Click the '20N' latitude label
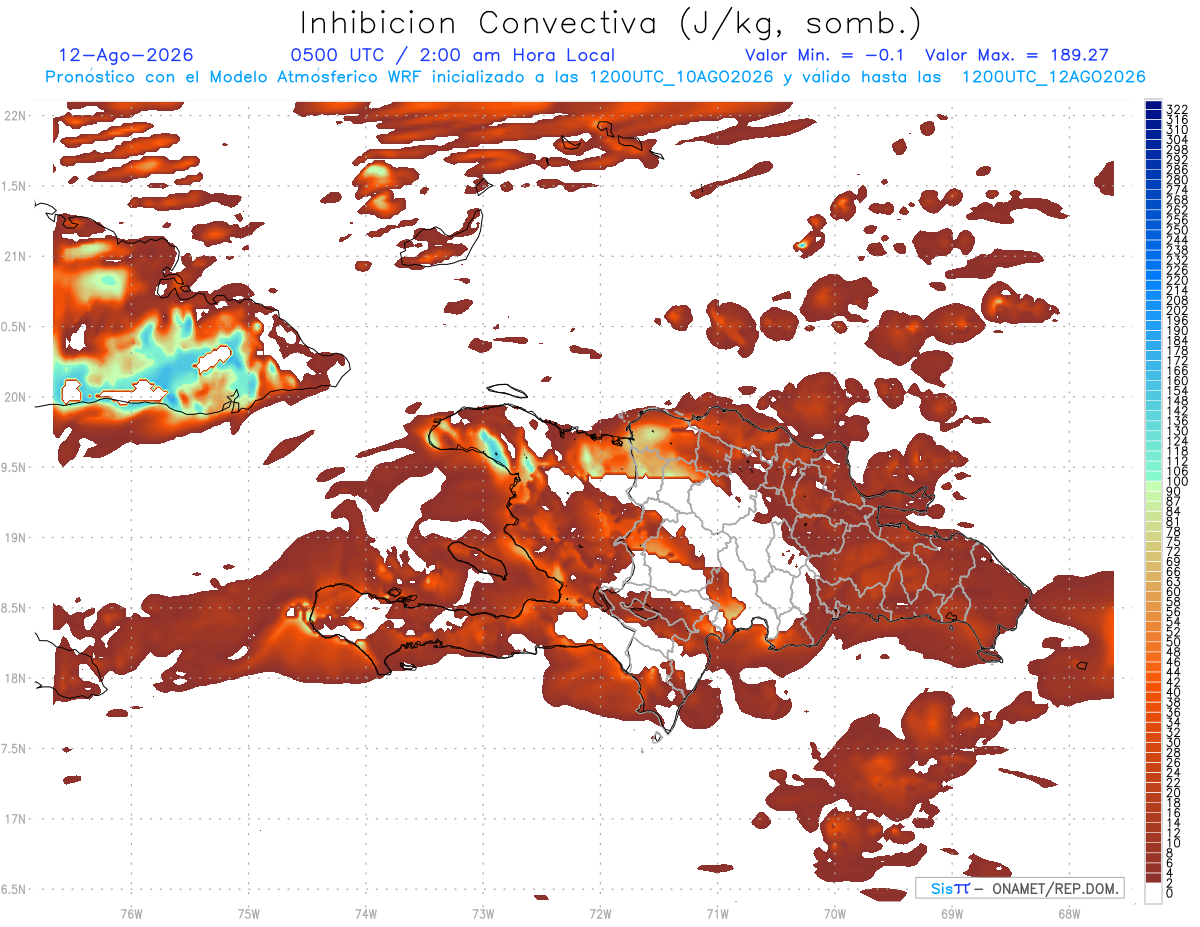 [15, 397]
